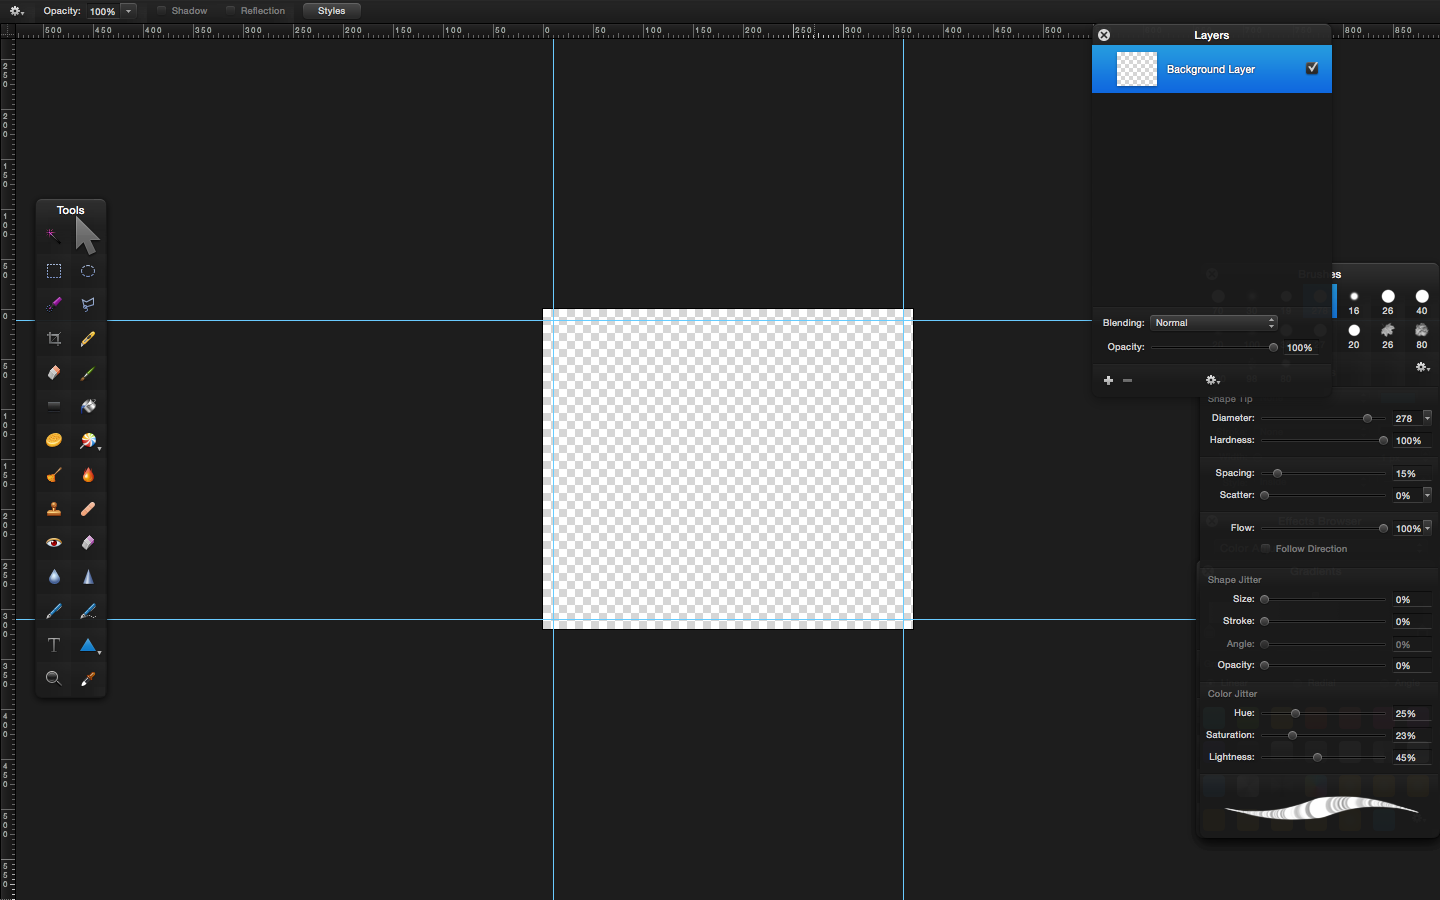Image resolution: width=1440 pixels, height=900 pixels.
Task: Open the Layers panel gear menu
Action: pos(1212,380)
